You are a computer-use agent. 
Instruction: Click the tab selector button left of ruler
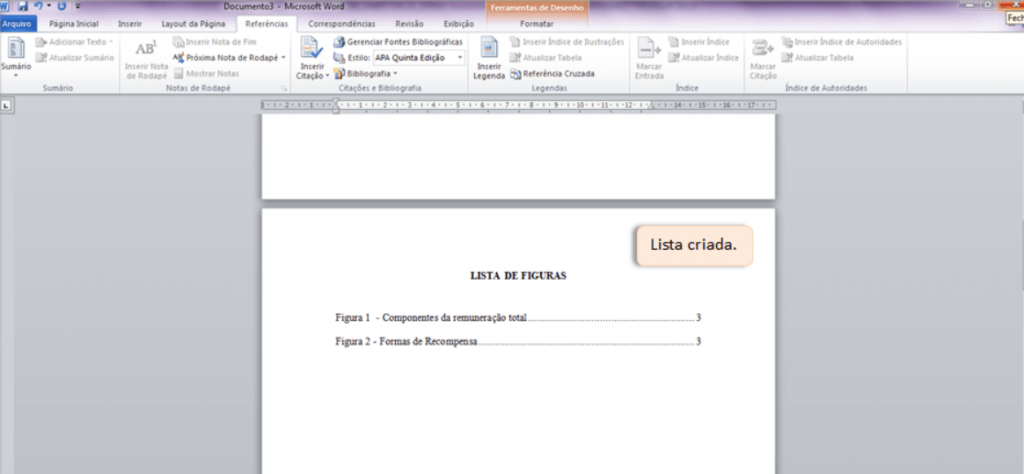click(x=7, y=105)
